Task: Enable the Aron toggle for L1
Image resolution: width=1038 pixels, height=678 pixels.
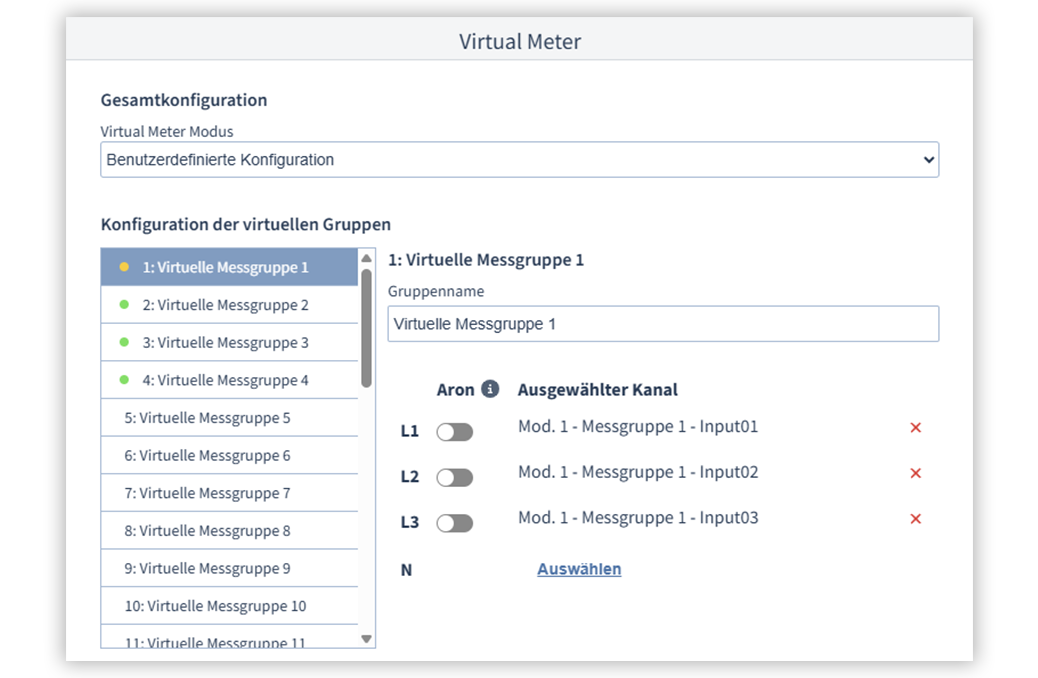Action: [x=454, y=432]
